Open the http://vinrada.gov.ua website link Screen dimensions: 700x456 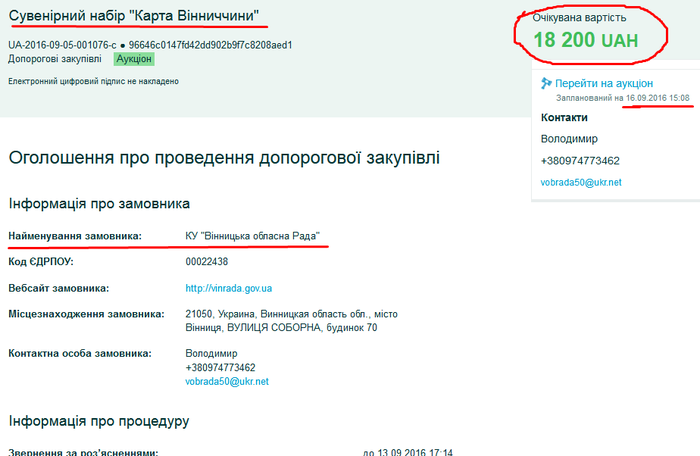(229, 289)
